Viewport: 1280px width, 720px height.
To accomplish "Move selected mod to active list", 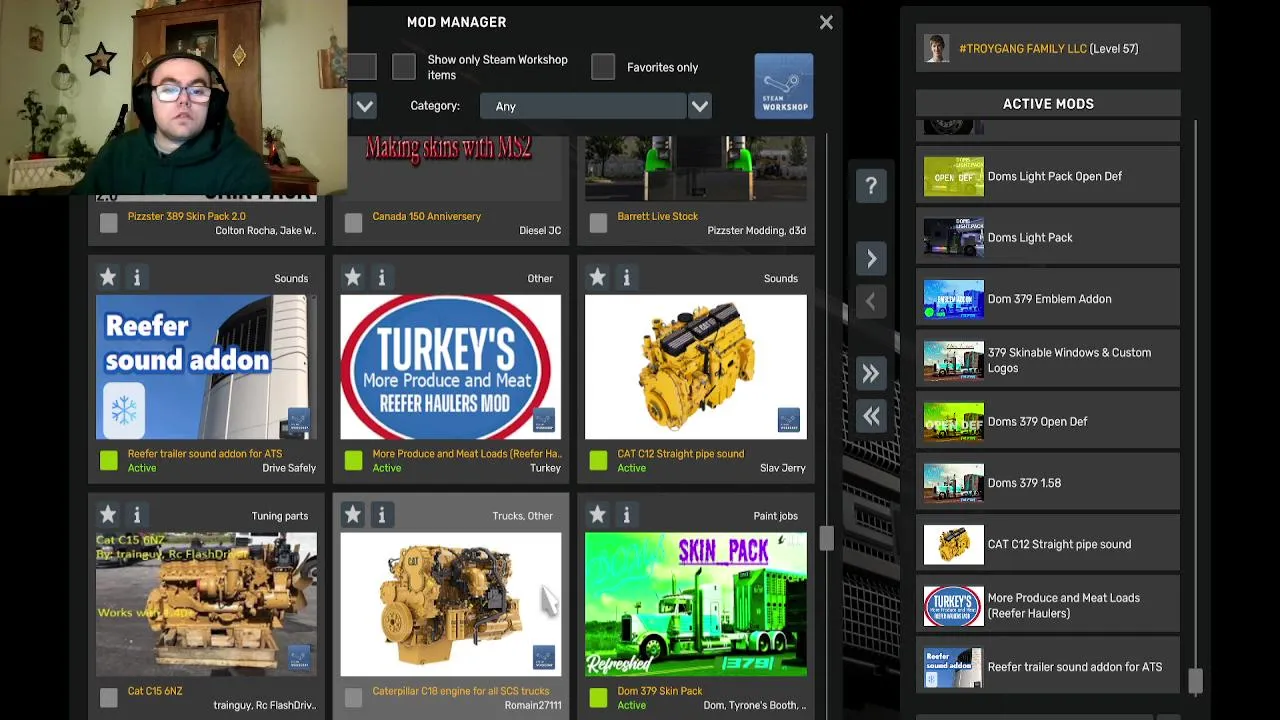I will point(871,259).
